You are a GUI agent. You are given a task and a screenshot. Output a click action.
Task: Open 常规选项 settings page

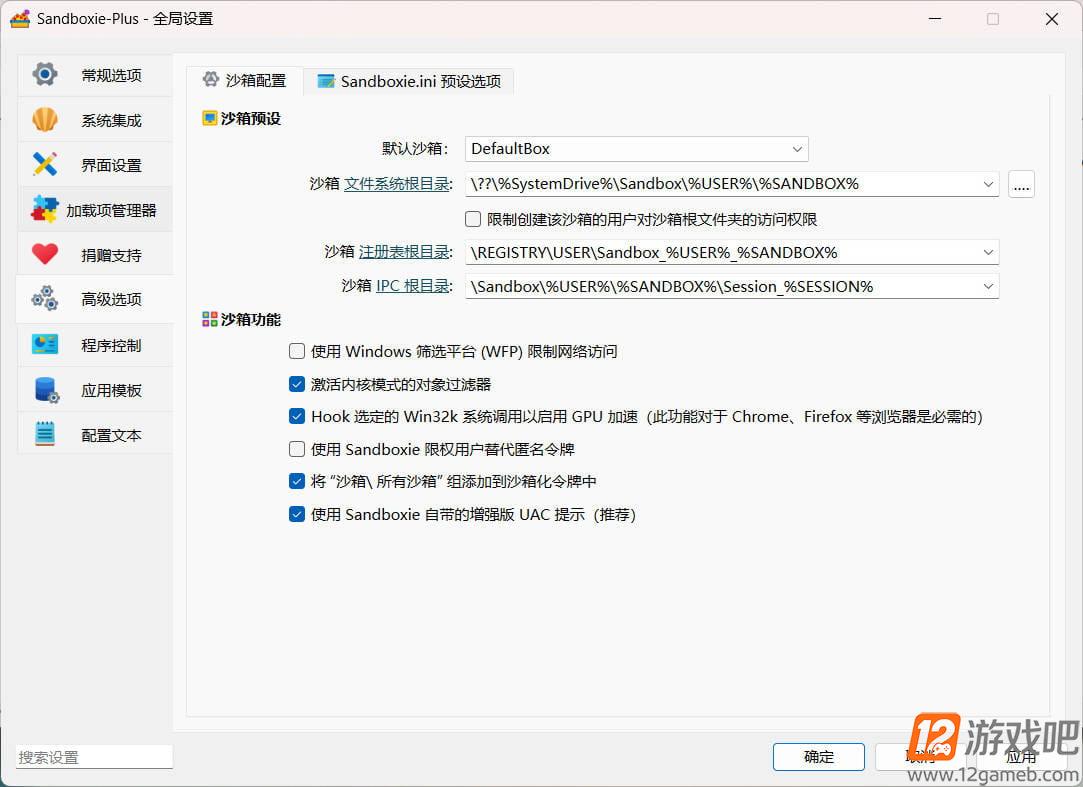(95, 75)
